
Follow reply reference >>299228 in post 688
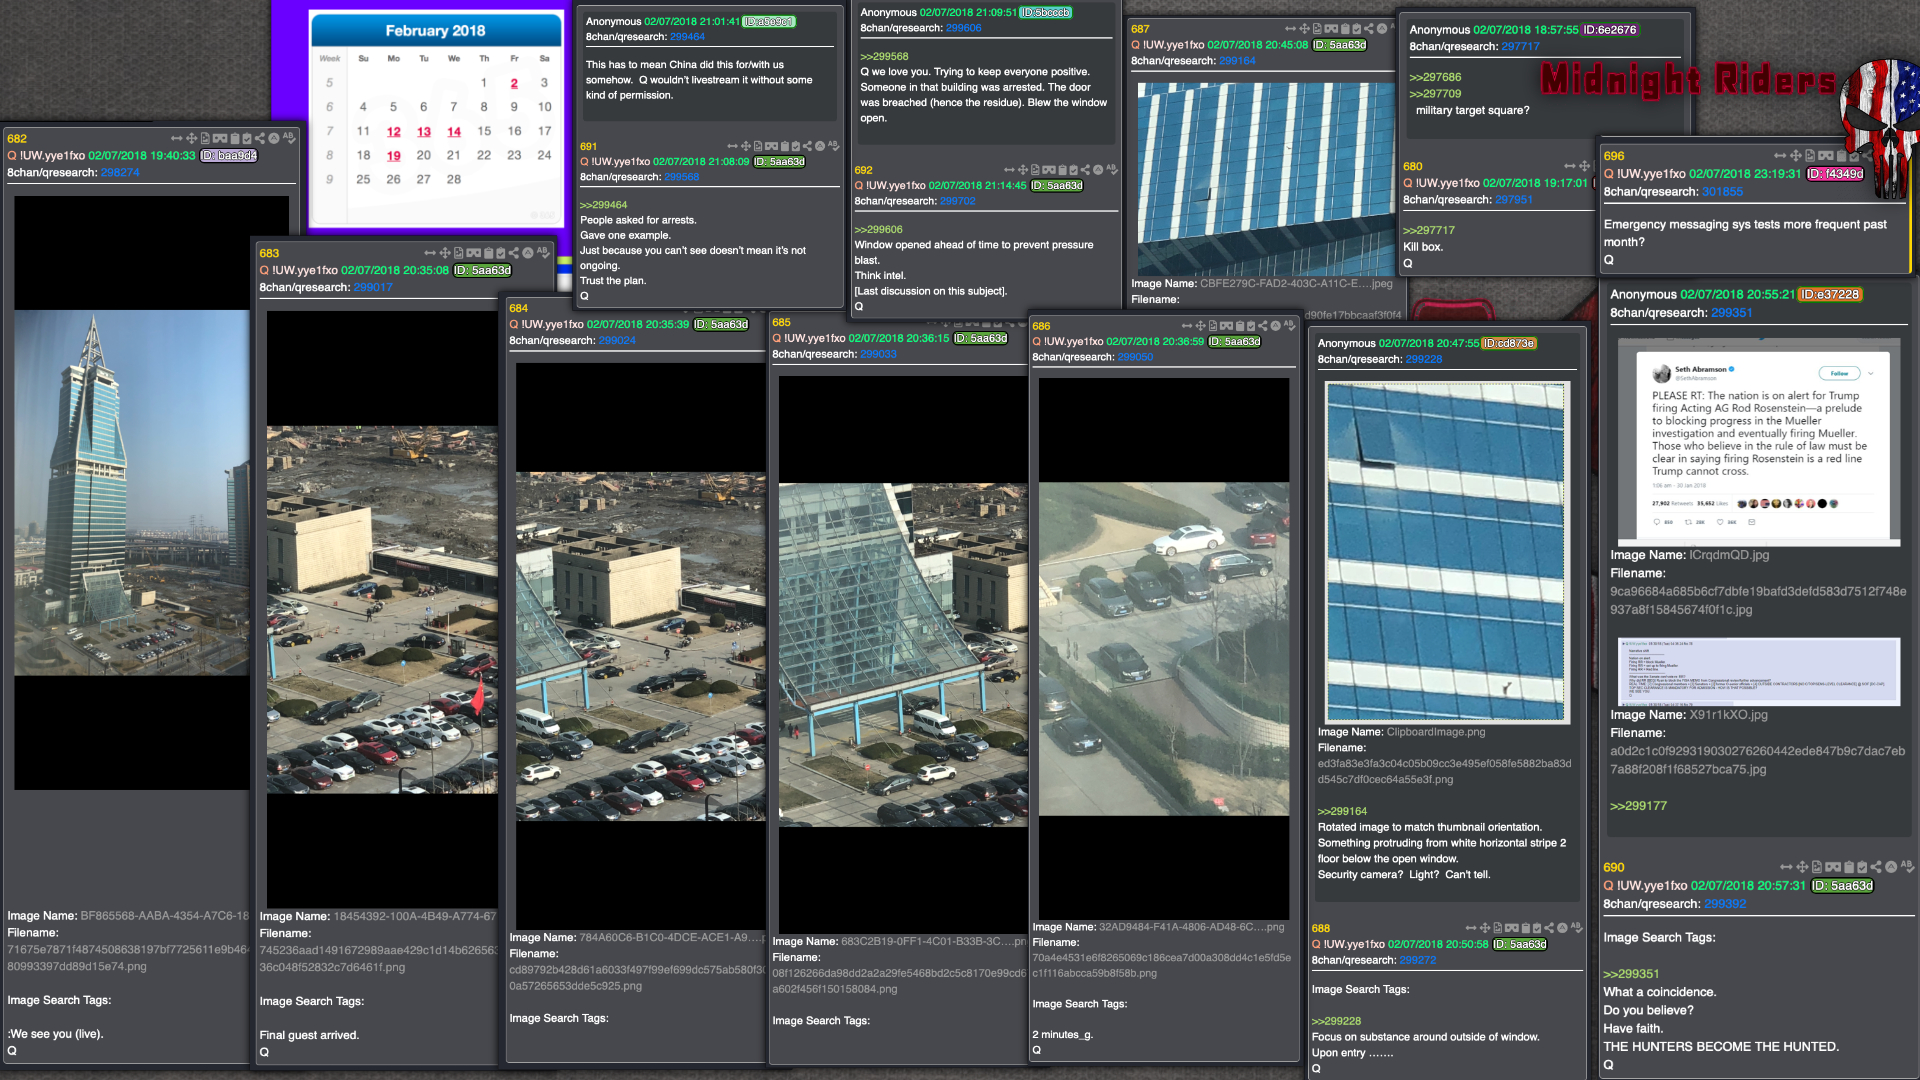click(1336, 1022)
